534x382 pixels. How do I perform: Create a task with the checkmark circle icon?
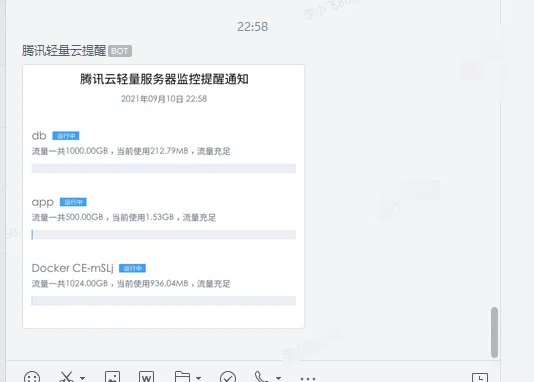pyautogui.click(x=228, y=378)
